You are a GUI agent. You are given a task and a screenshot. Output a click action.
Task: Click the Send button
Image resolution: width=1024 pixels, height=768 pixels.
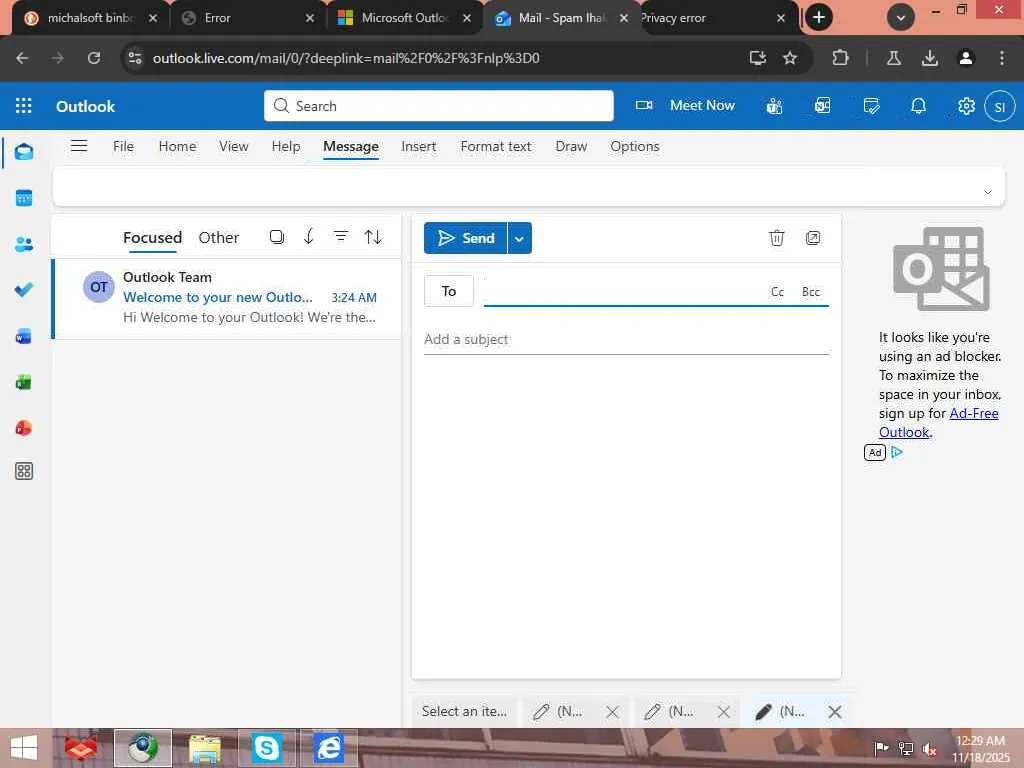coord(466,238)
